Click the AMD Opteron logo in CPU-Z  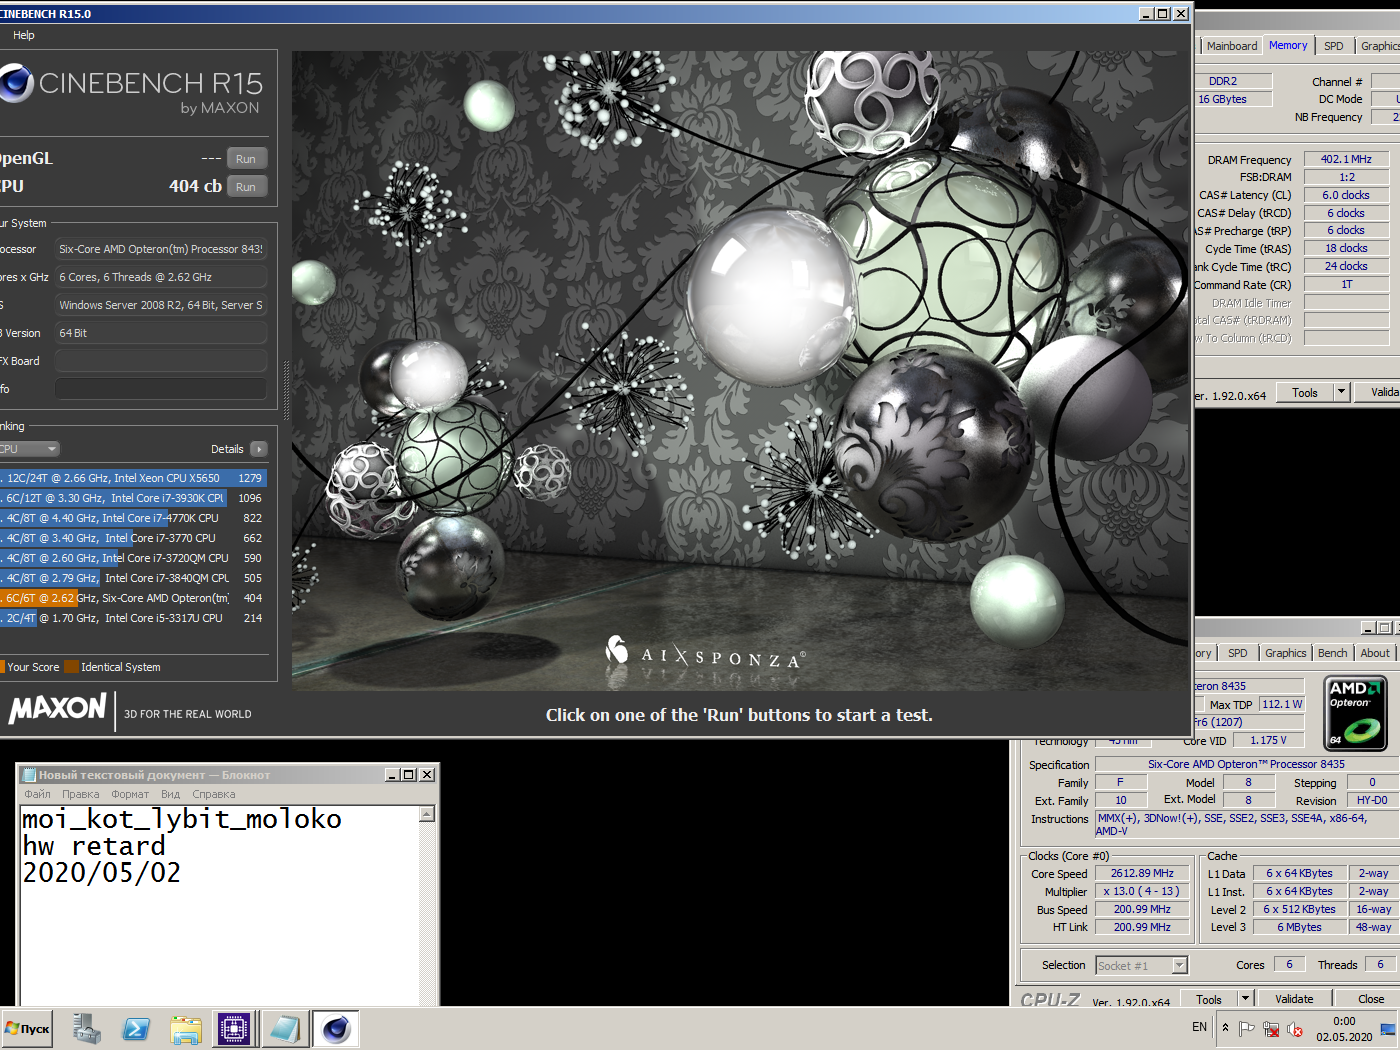(x=1355, y=713)
